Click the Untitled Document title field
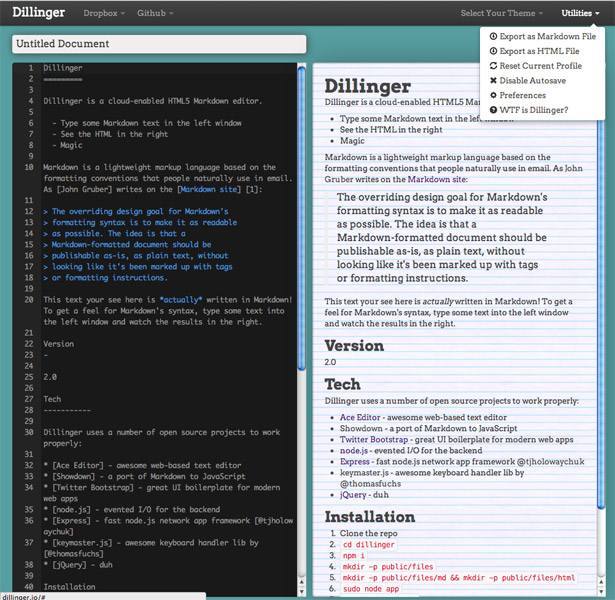This screenshot has height=600, width=615. click(159, 44)
